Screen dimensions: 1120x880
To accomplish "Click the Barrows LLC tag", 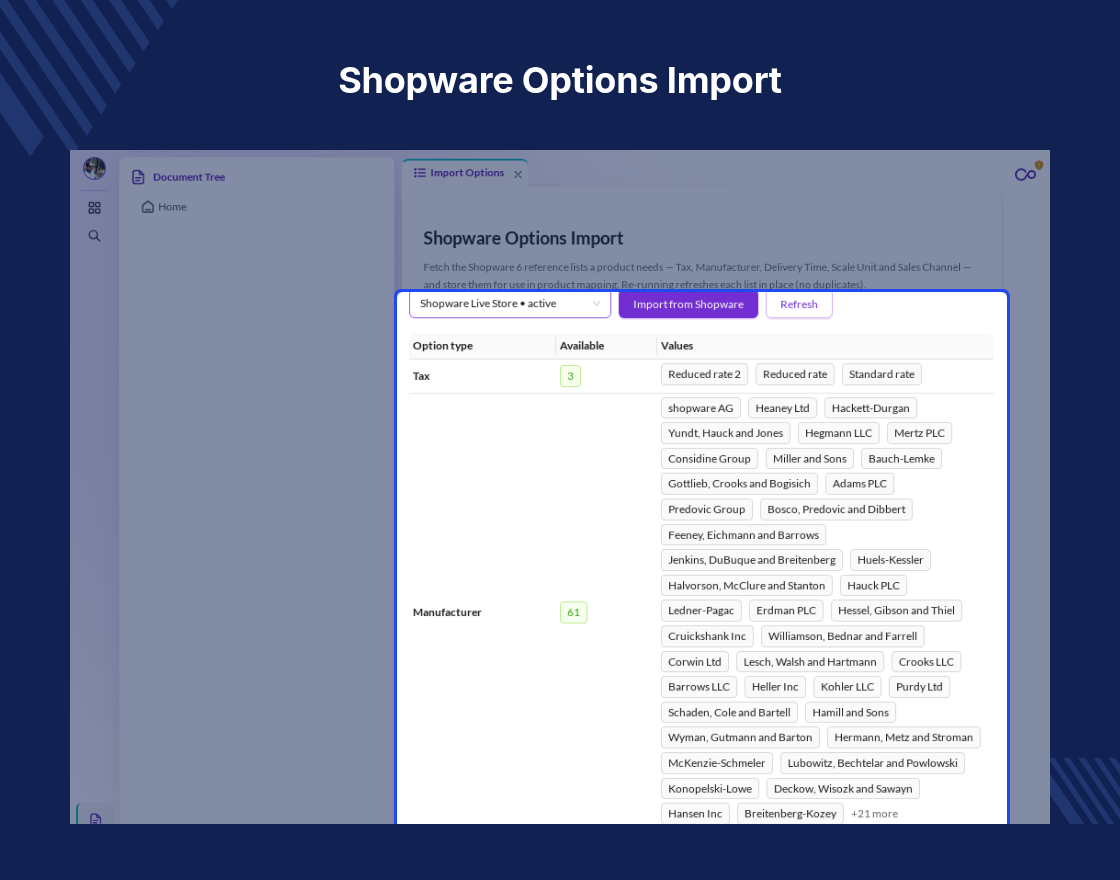I will click(x=699, y=687).
